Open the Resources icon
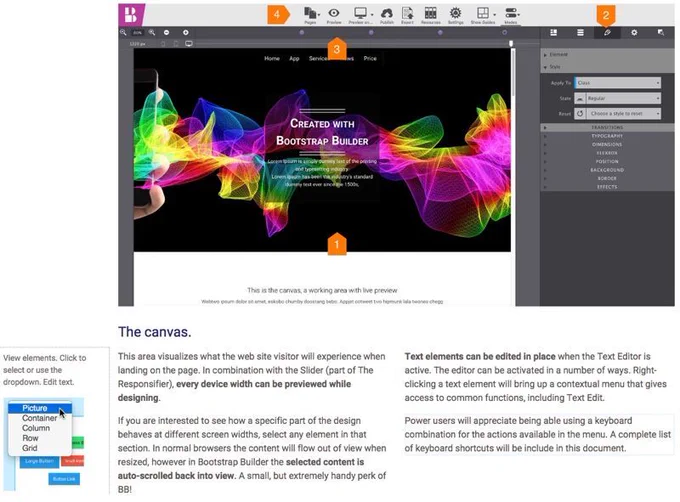This screenshot has height=502, width=680. click(431, 13)
